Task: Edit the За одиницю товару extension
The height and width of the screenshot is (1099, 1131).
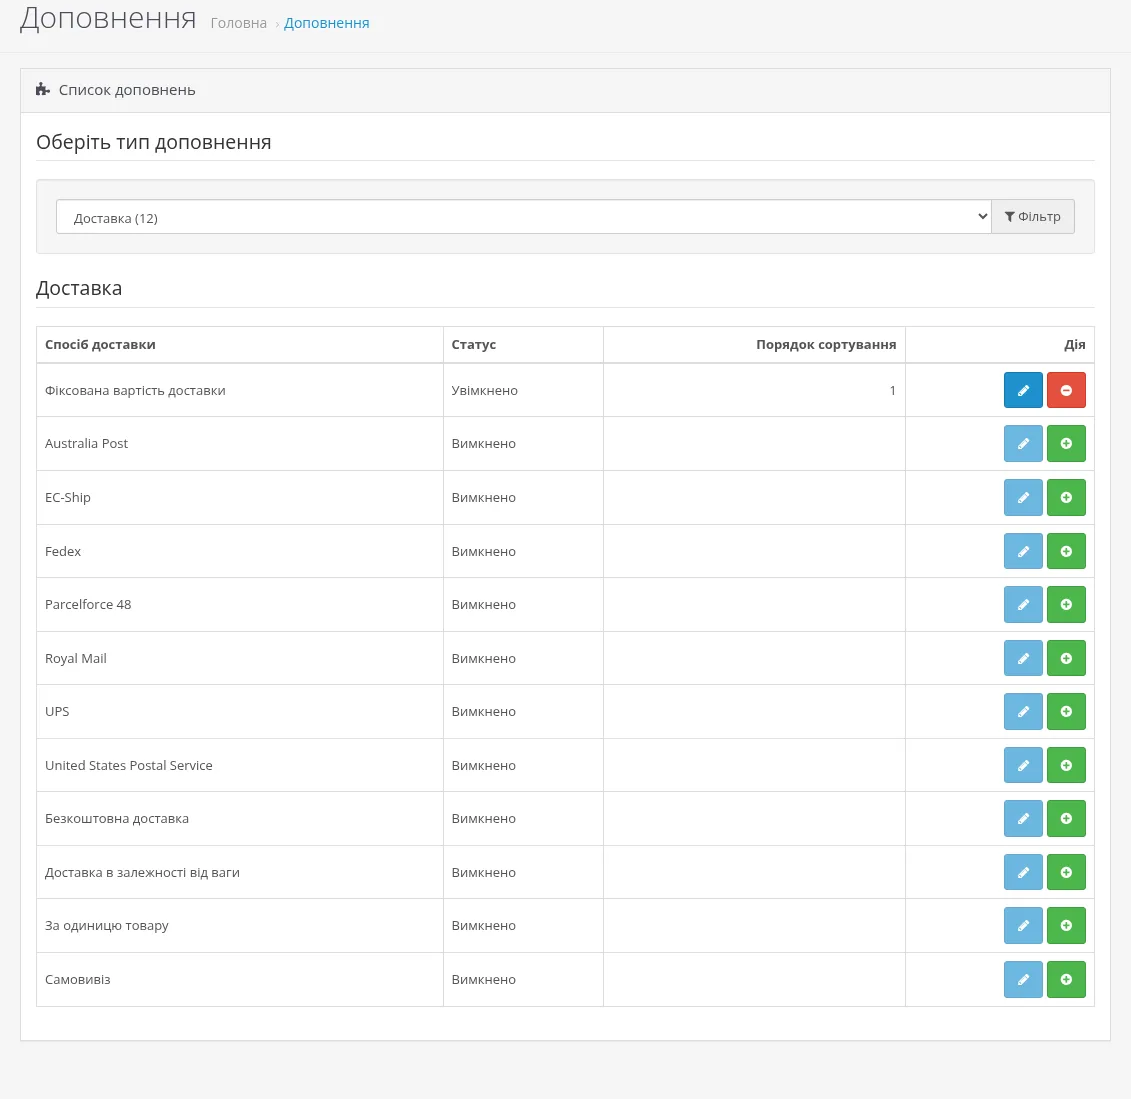Action: tap(1023, 926)
